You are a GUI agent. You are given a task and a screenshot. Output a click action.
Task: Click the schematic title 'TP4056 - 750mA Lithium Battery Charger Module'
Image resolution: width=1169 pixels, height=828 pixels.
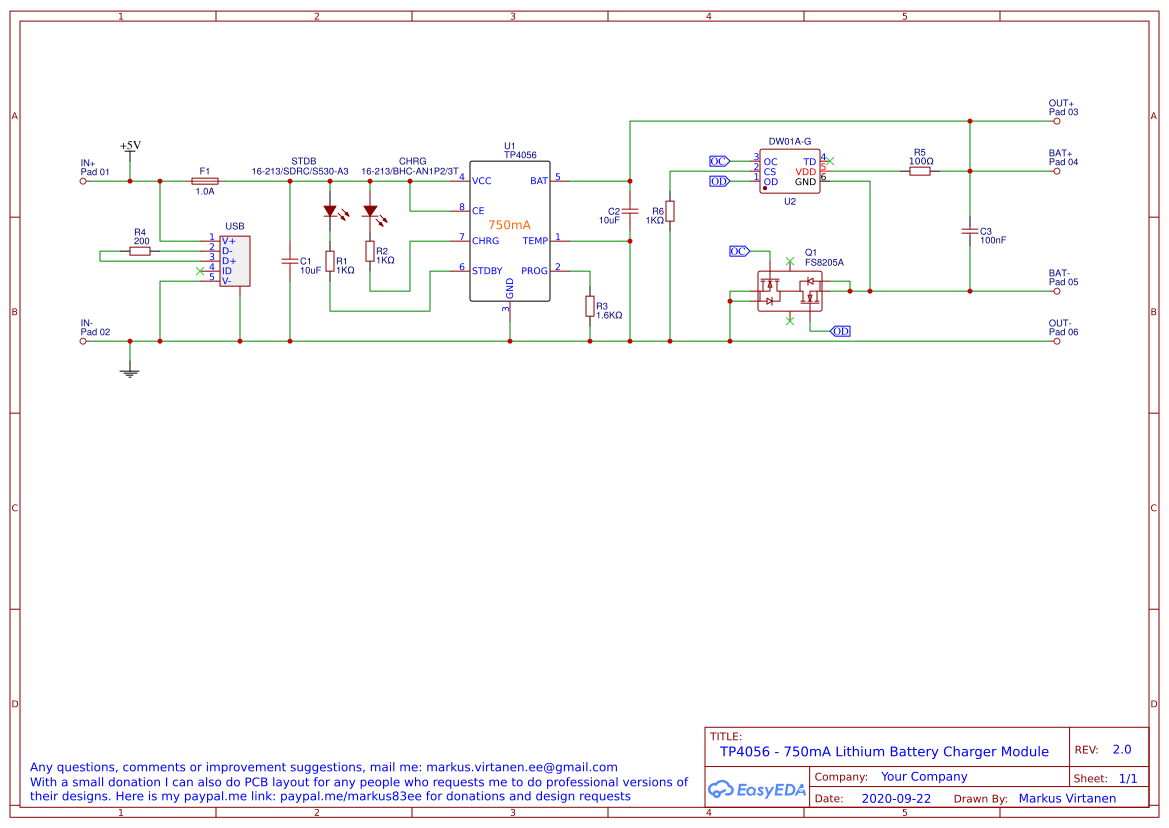884,751
